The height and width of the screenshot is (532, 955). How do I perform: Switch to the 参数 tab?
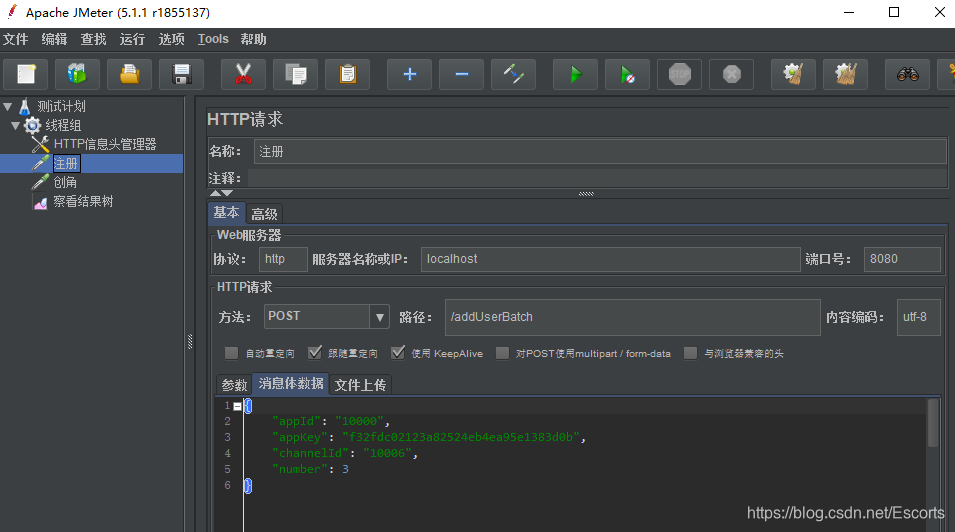[x=234, y=385]
